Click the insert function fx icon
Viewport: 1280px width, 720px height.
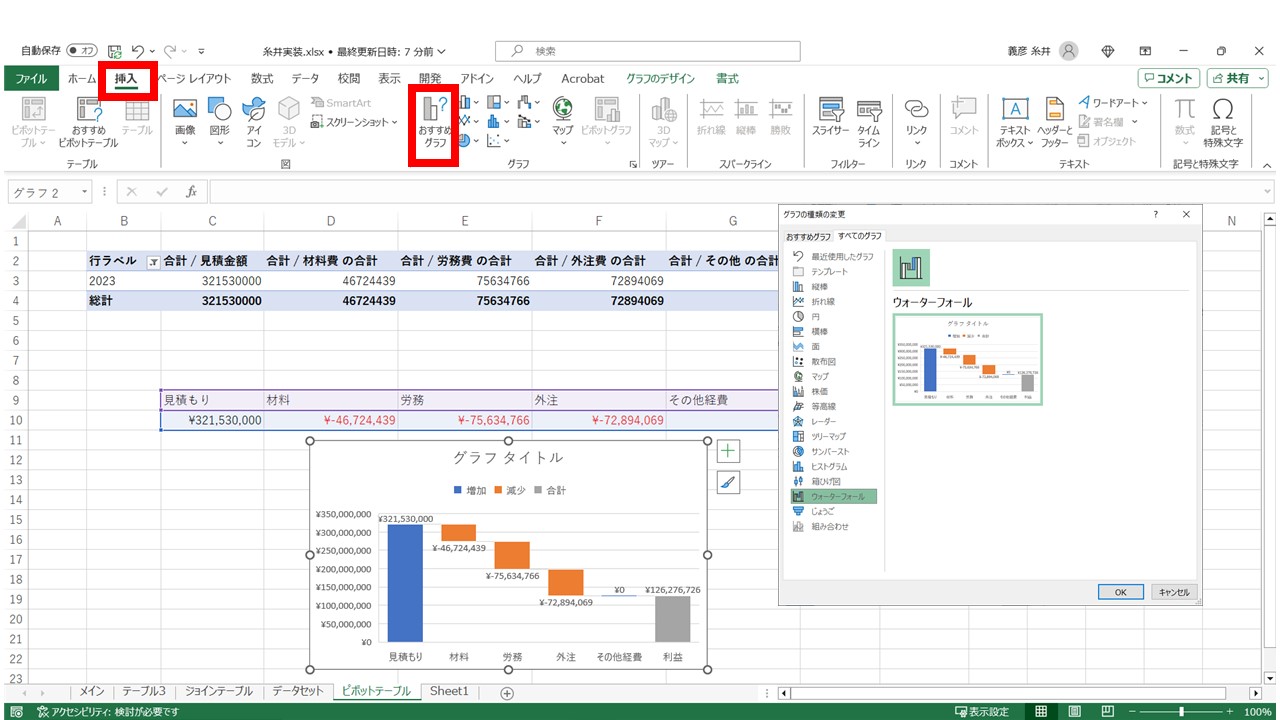tap(191, 191)
